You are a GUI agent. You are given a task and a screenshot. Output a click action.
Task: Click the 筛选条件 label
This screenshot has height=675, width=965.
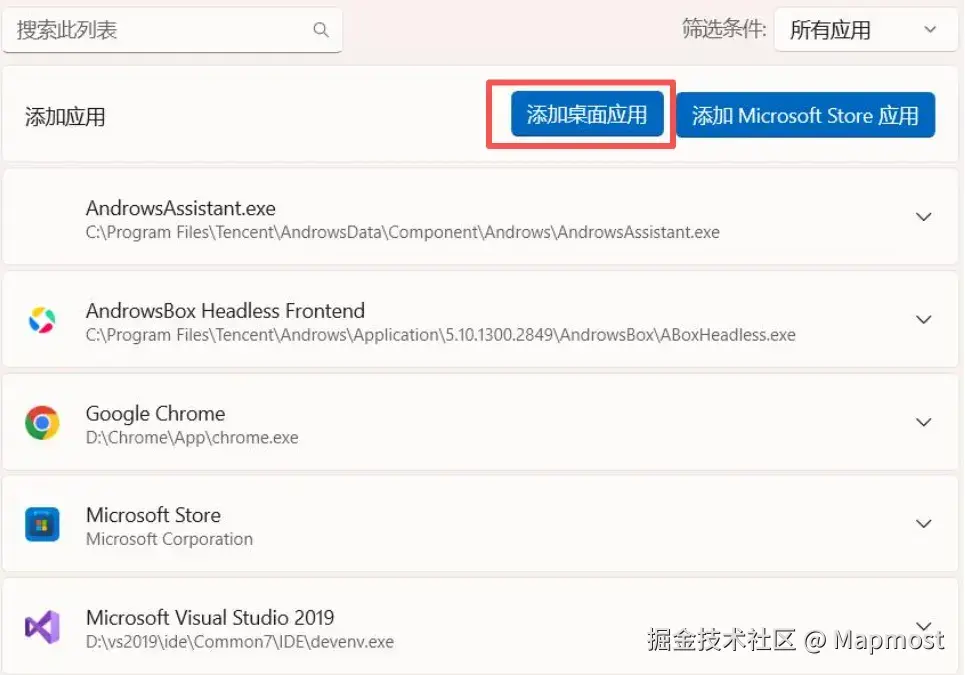[x=724, y=28]
